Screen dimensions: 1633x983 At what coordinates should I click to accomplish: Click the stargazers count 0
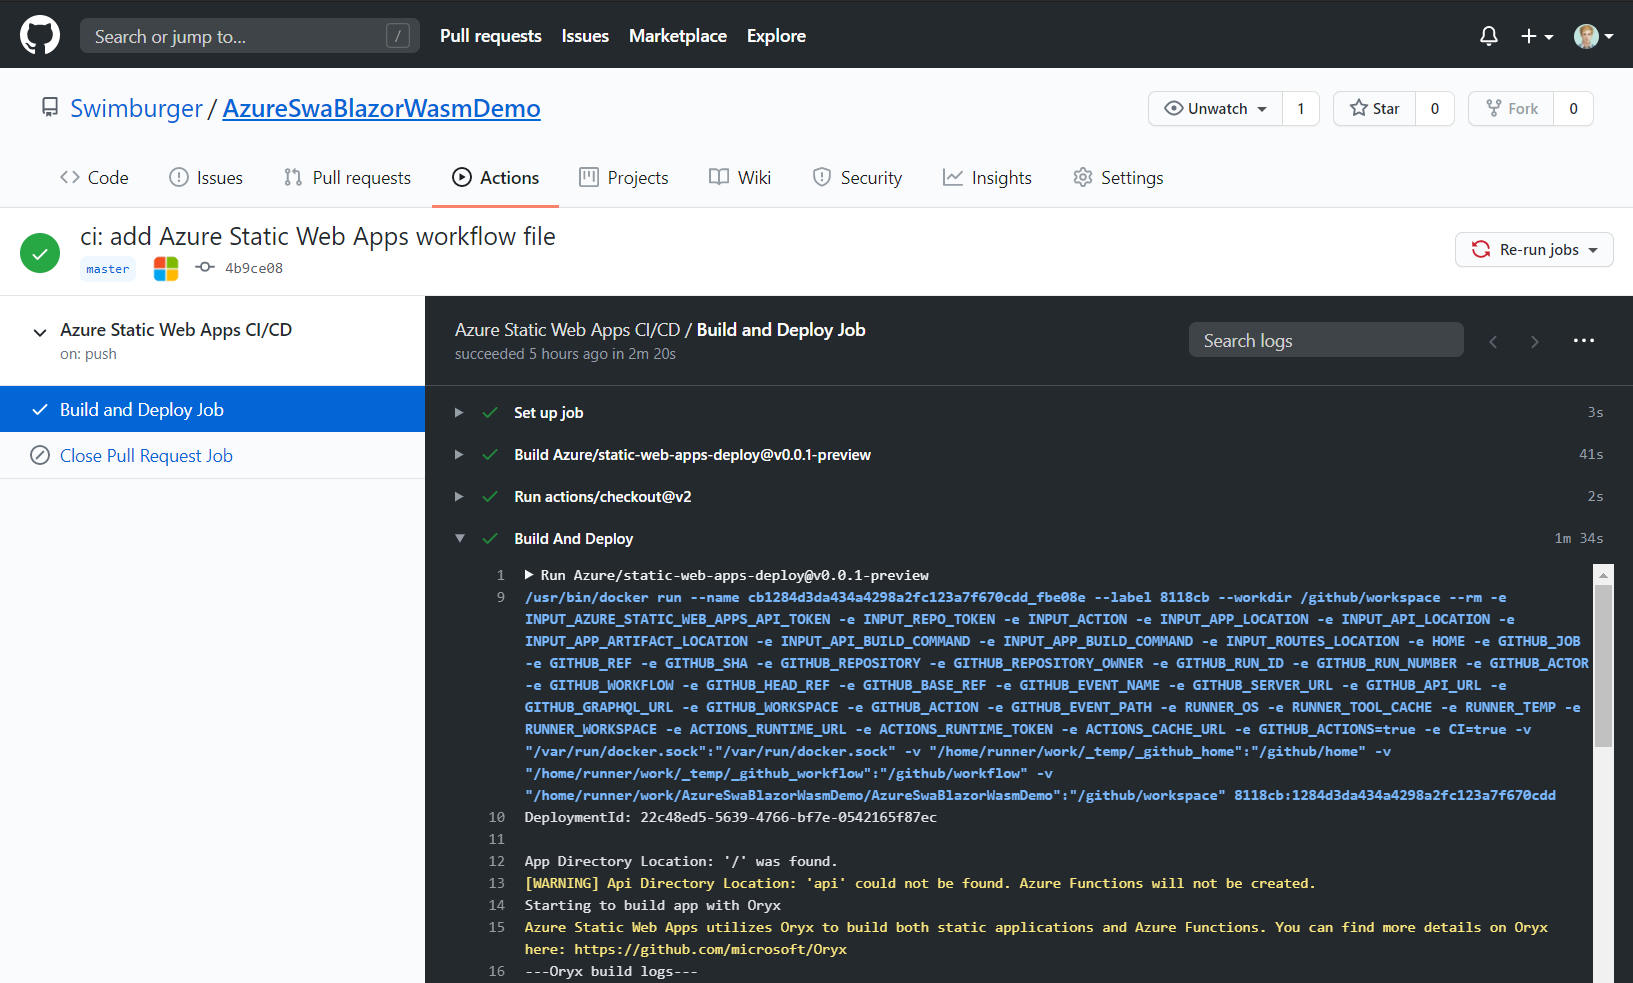tap(1434, 108)
